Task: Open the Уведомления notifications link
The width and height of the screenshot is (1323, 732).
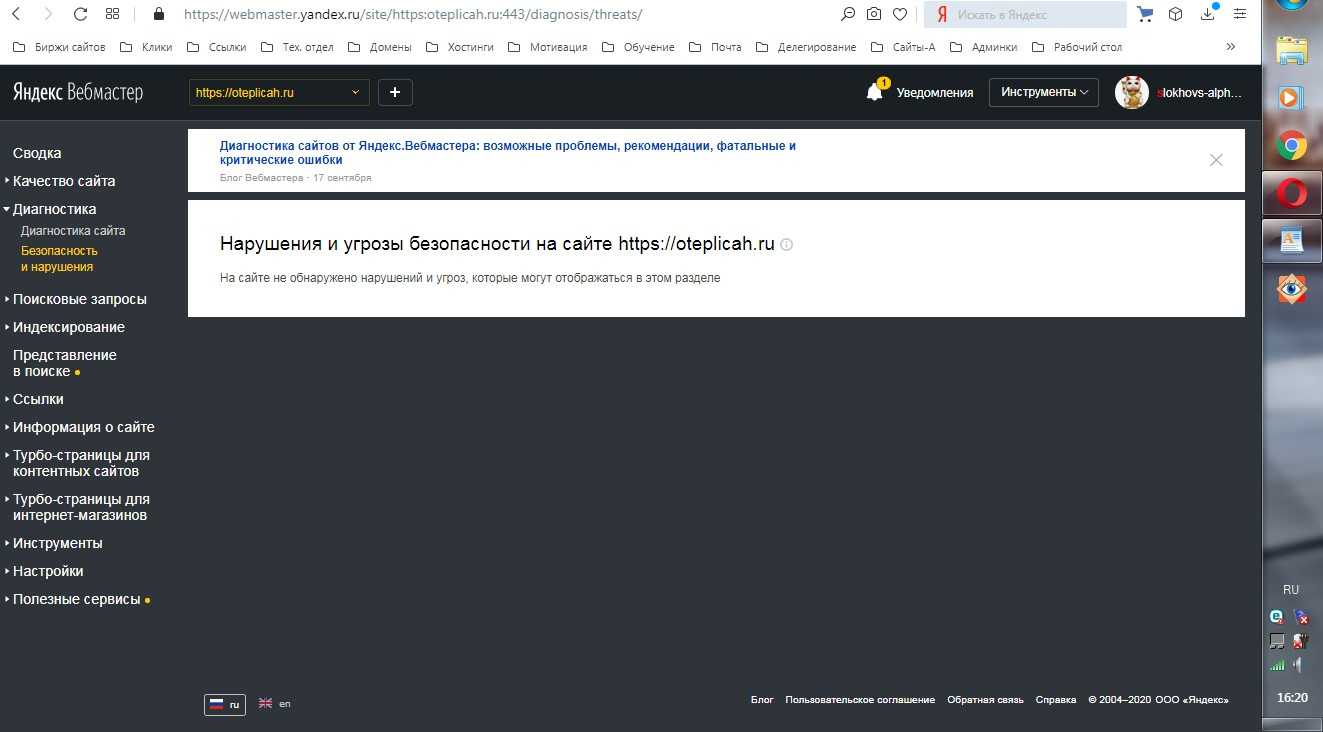Action: coord(935,92)
